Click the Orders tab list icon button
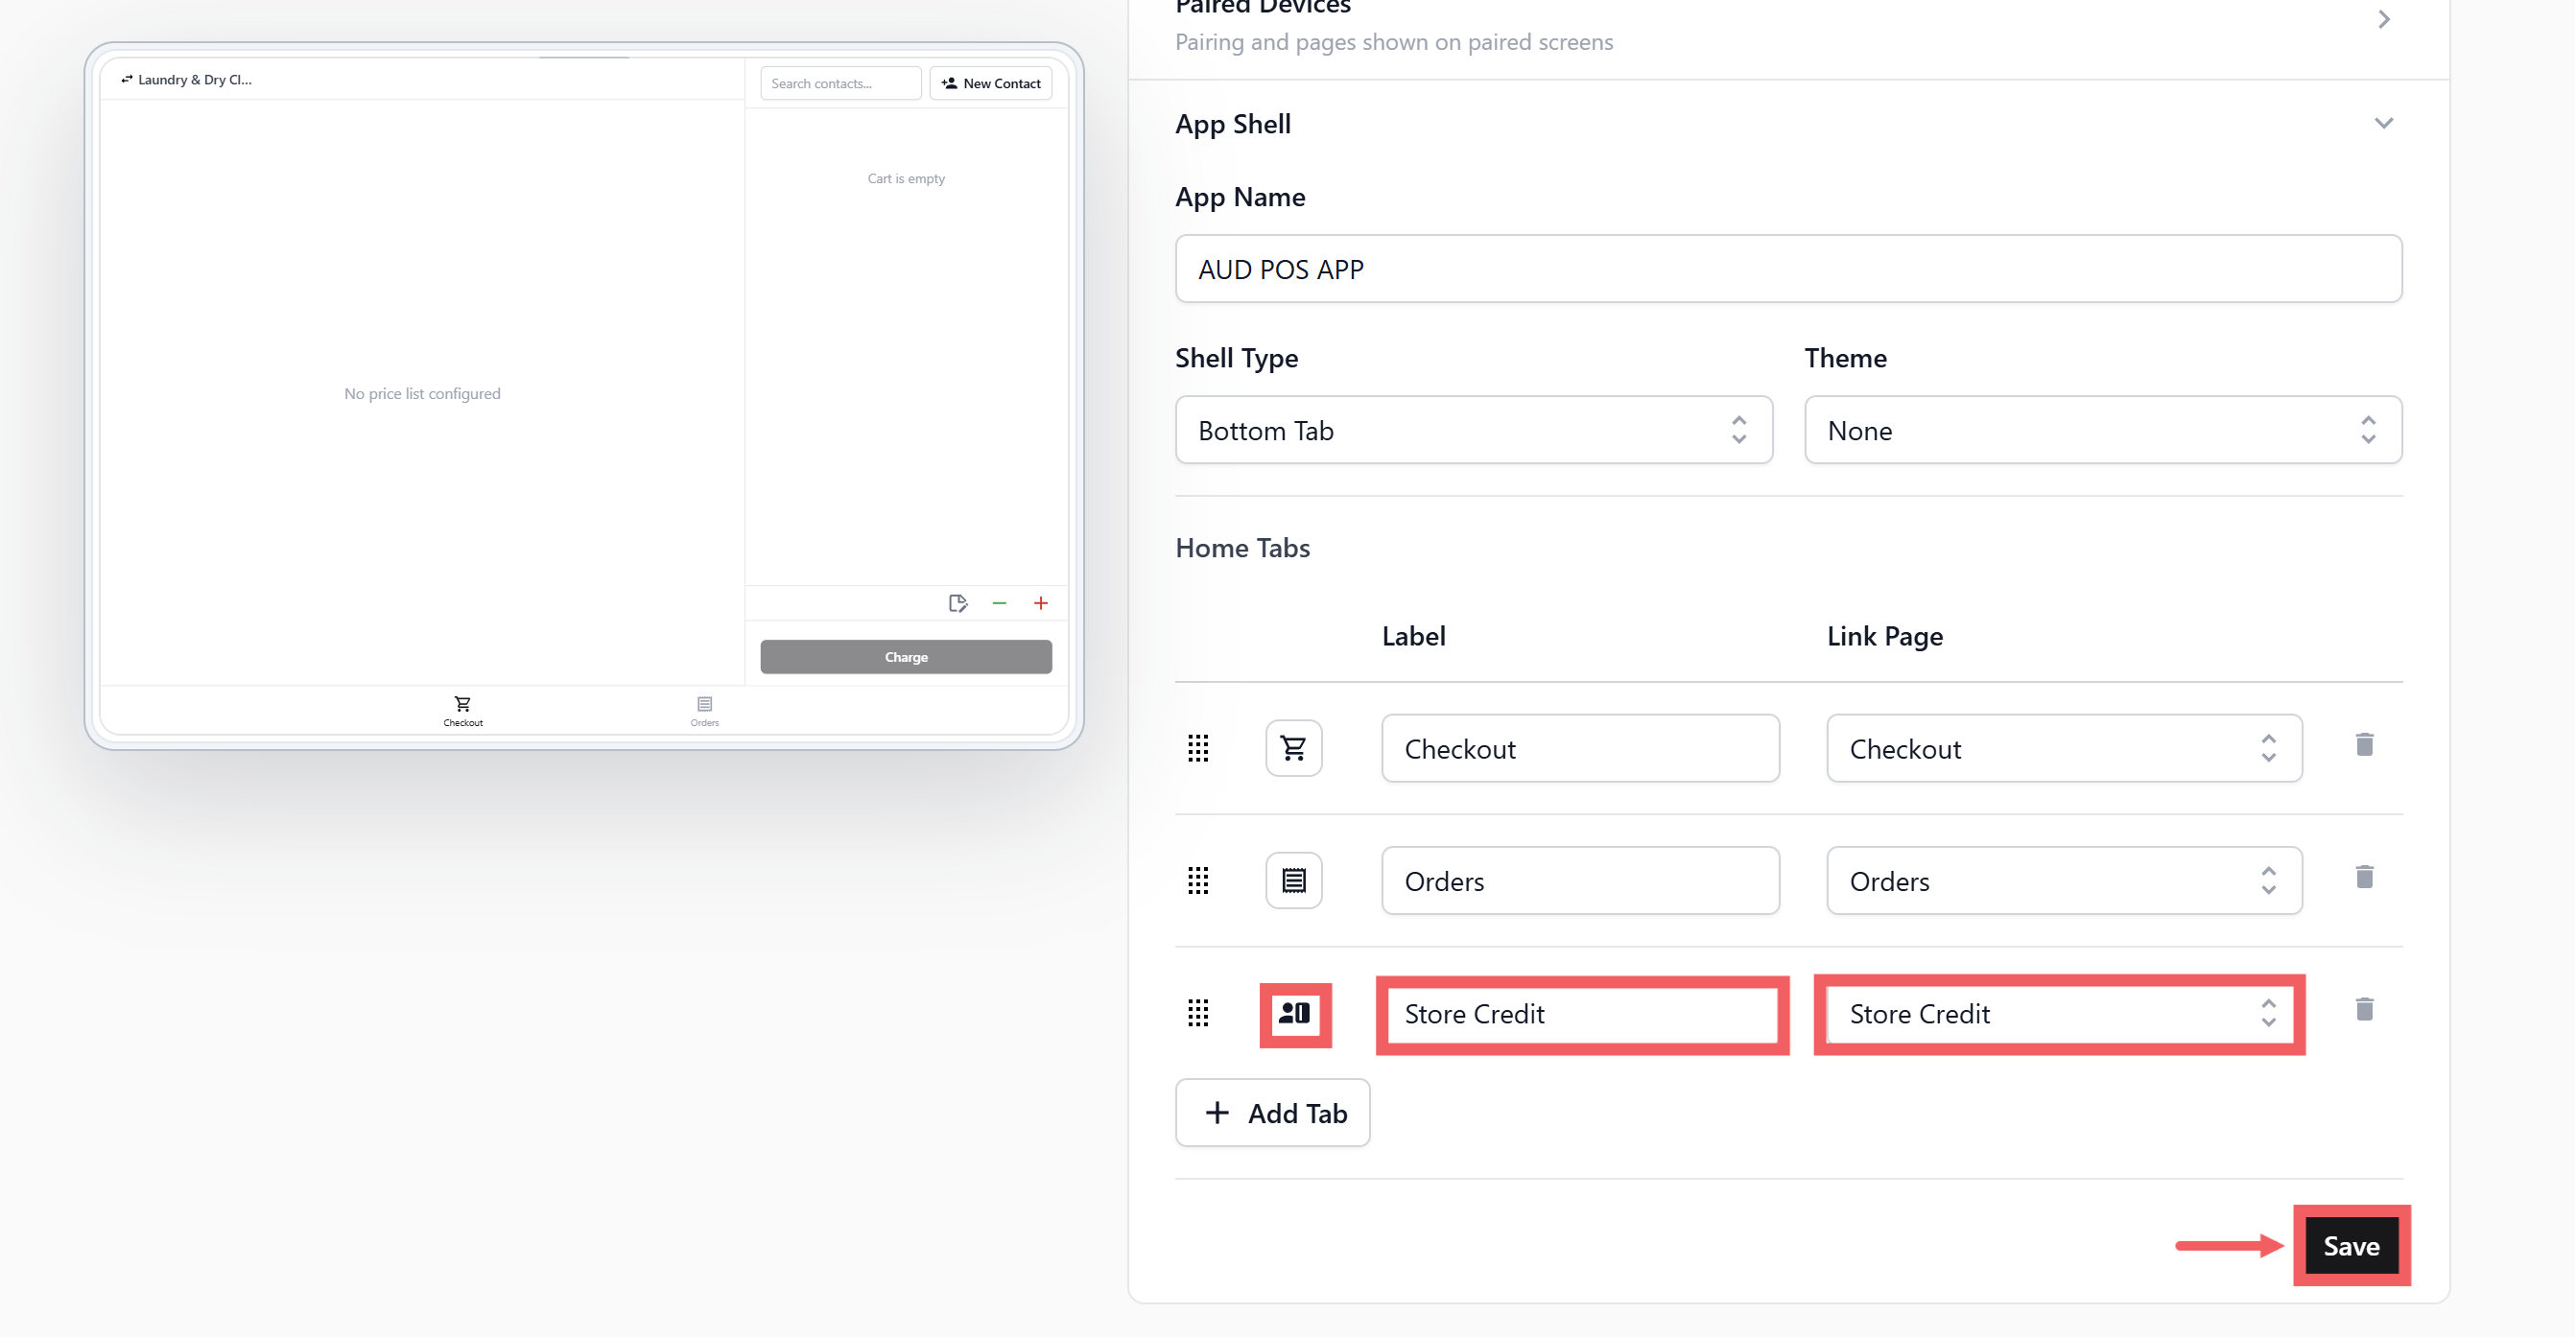Image resolution: width=2576 pixels, height=1338 pixels. pos(1294,881)
